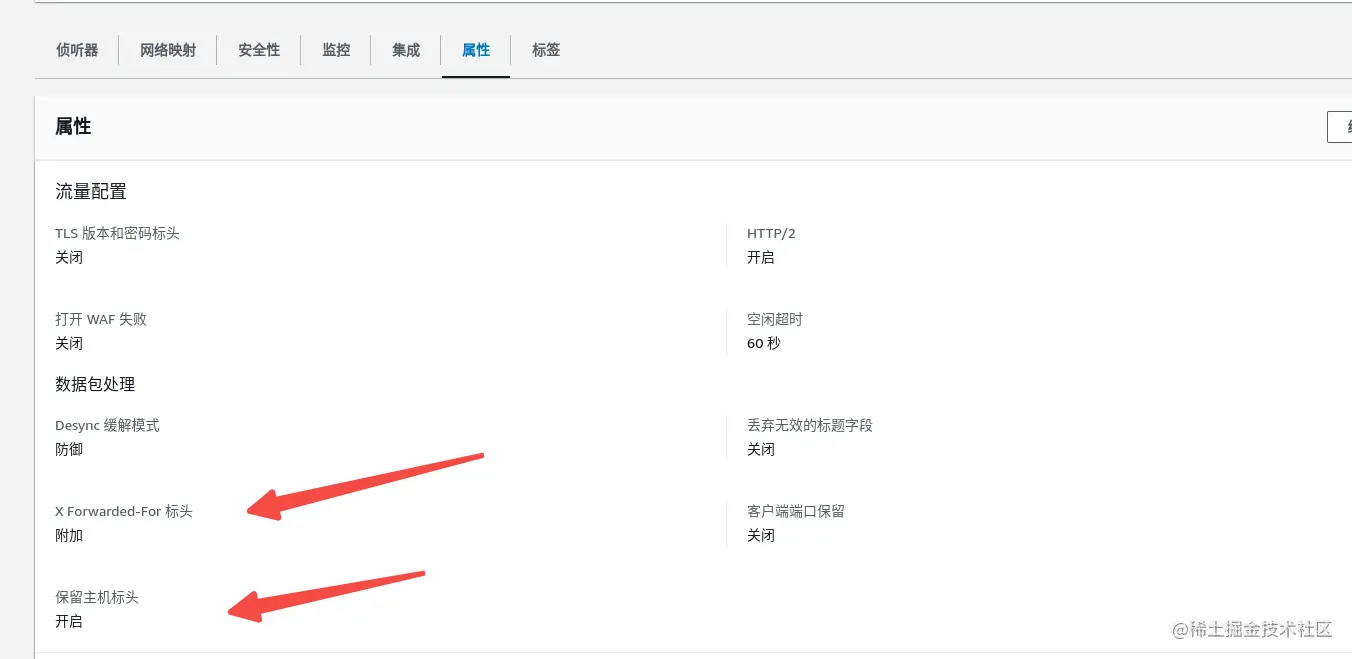
Task: Click the Desync 缓解模式 label
Action: tap(107, 425)
